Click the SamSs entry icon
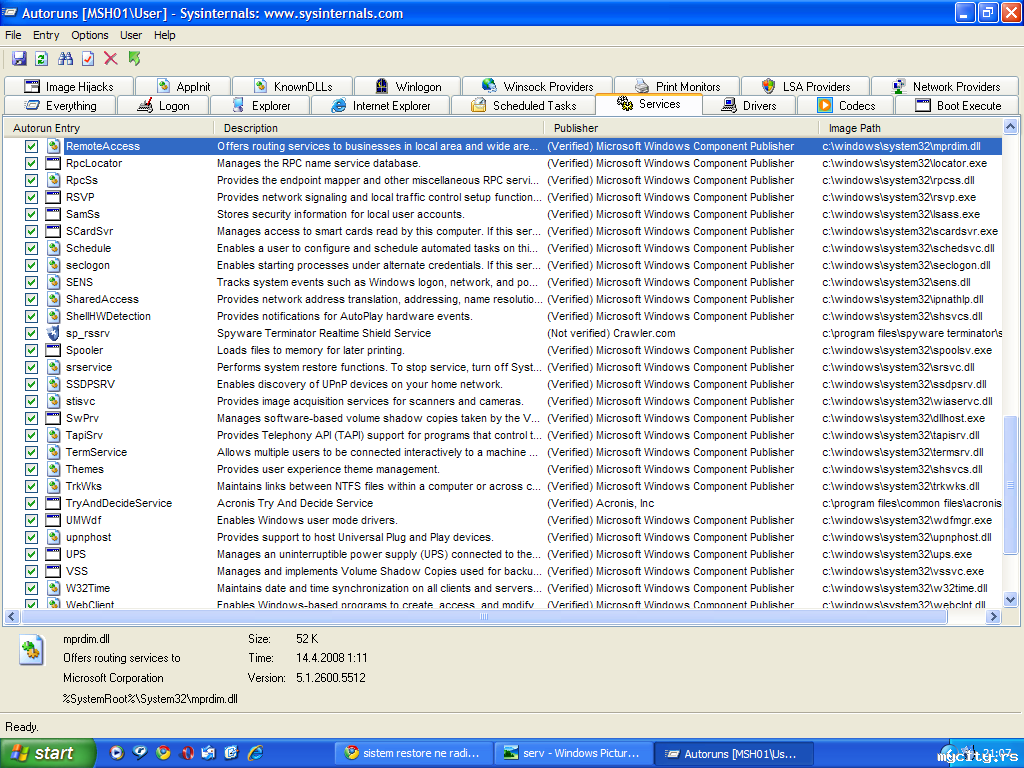 (x=53, y=214)
